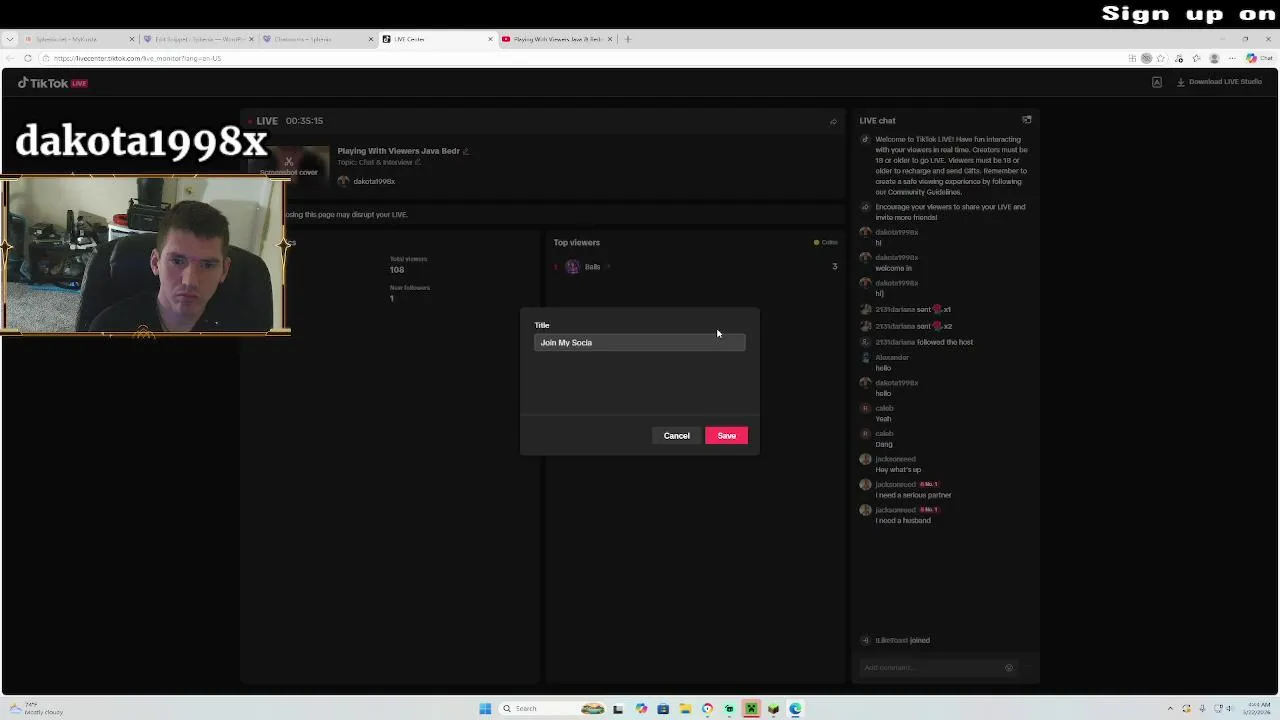Open the Windows Start menu
This screenshot has height=720, width=1280.
tap(485, 708)
